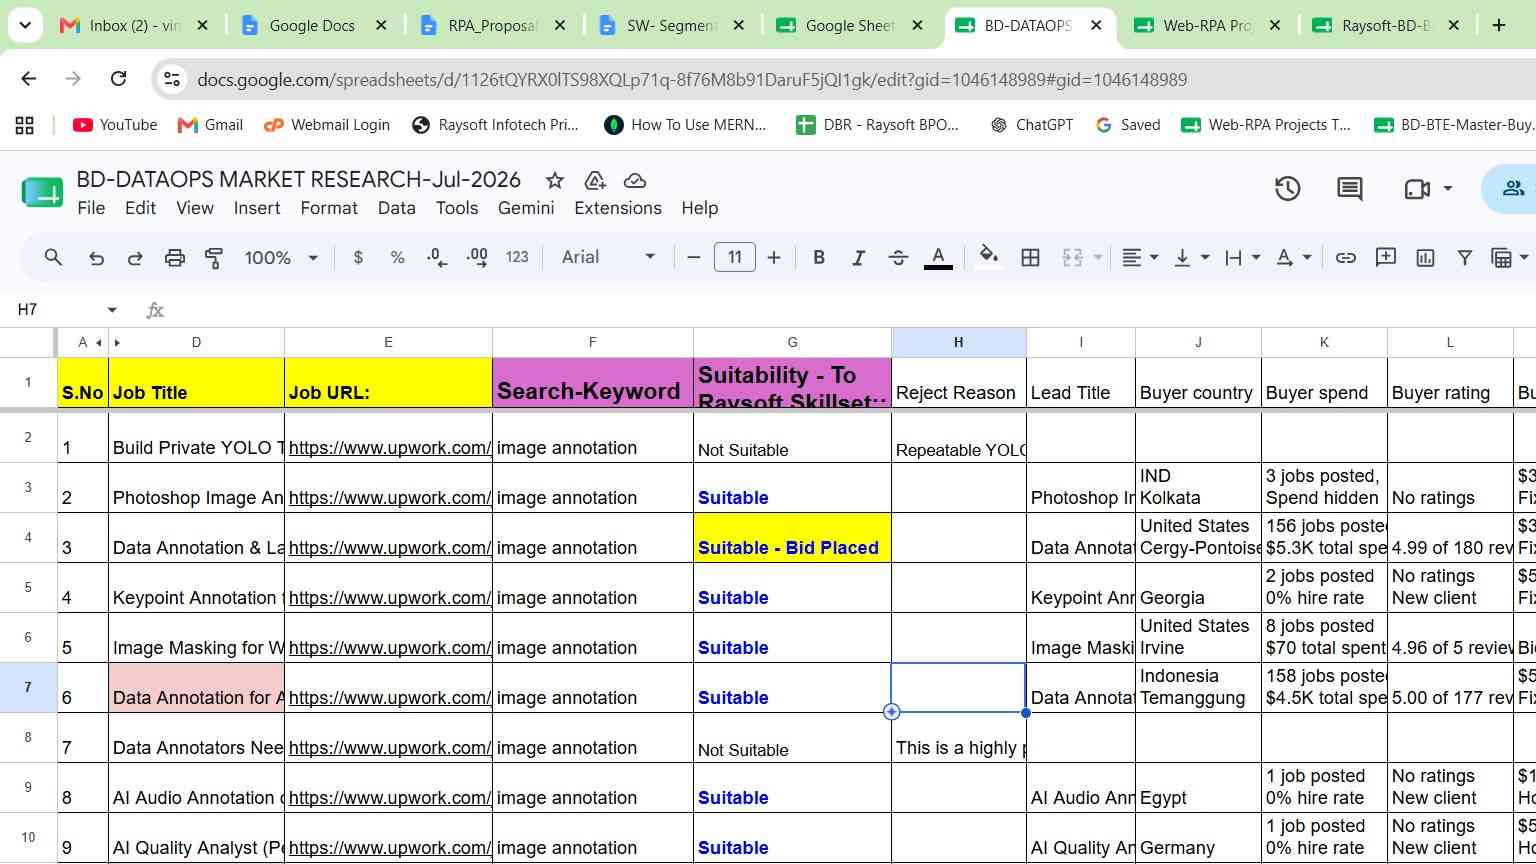Click the insert link icon
The height and width of the screenshot is (864, 1536).
(x=1346, y=258)
